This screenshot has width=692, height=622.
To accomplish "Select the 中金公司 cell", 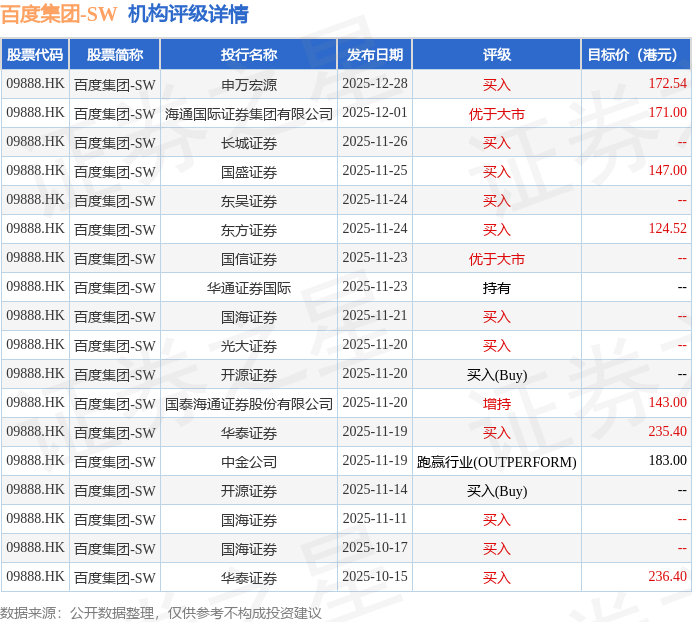I will 249,462.
